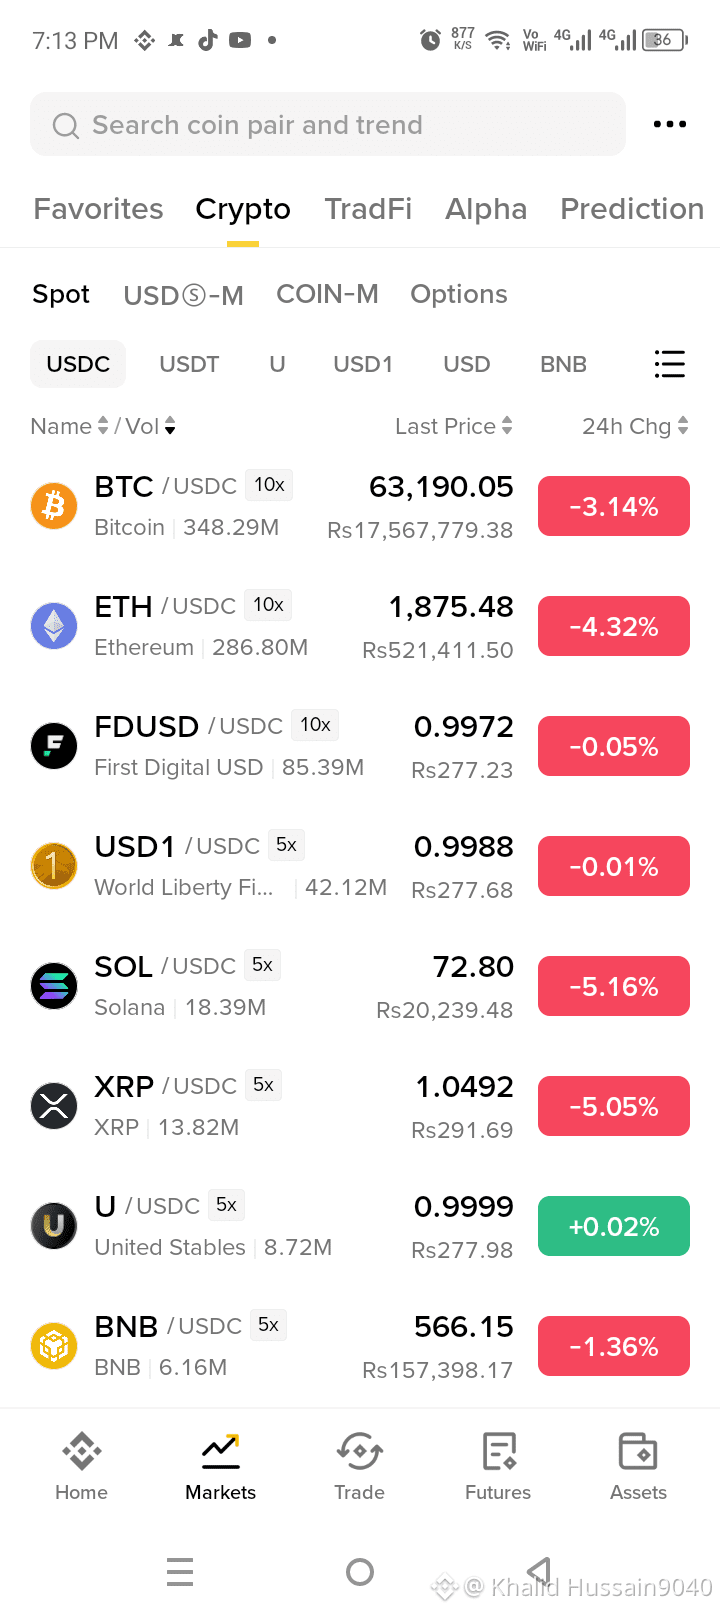
Task: Tap the ETH -4.32% change button
Action: pos(614,626)
